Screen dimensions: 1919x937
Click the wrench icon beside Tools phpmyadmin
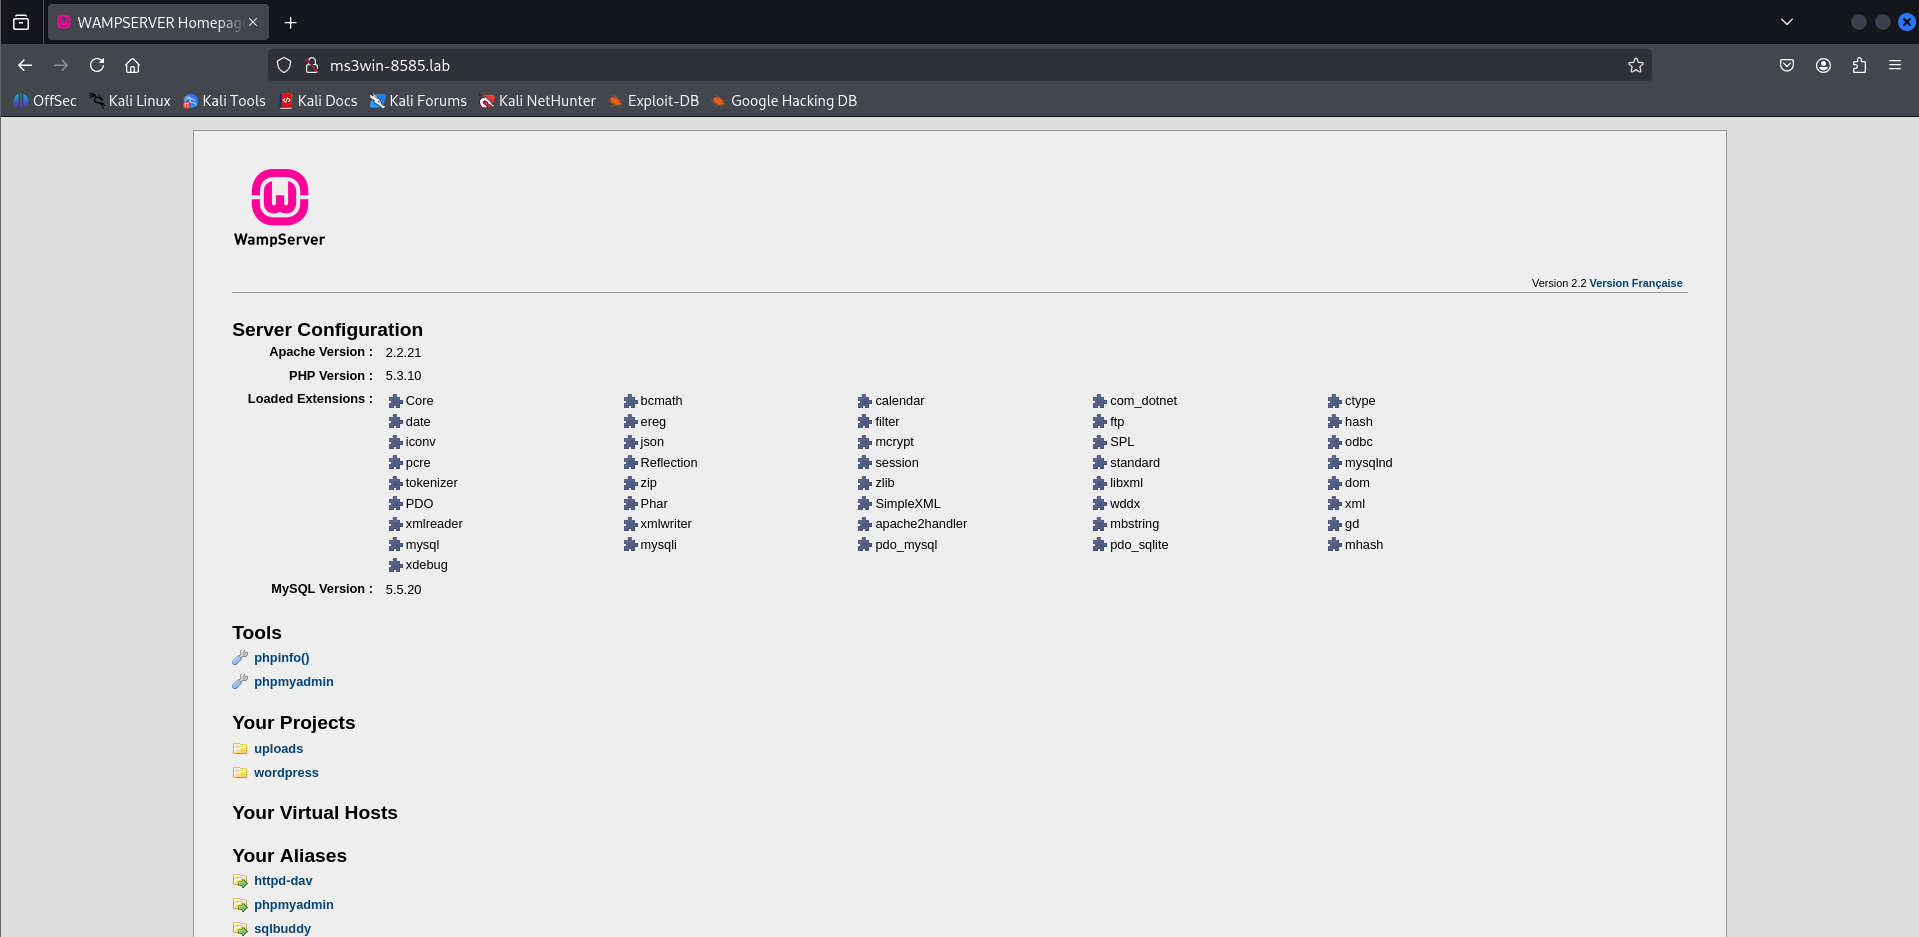(240, 682)
